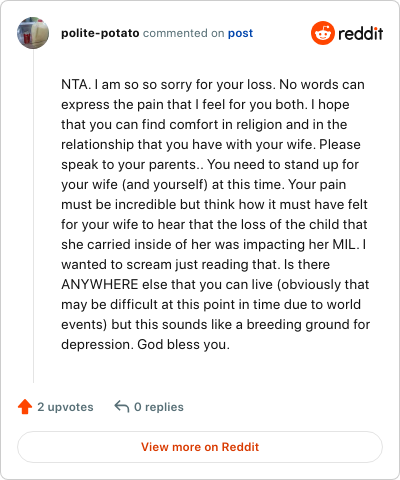The width and height of the screenshot is (400, 480).
Task: Click the "2 upvotes" label
Action: [x=65, y=407]
